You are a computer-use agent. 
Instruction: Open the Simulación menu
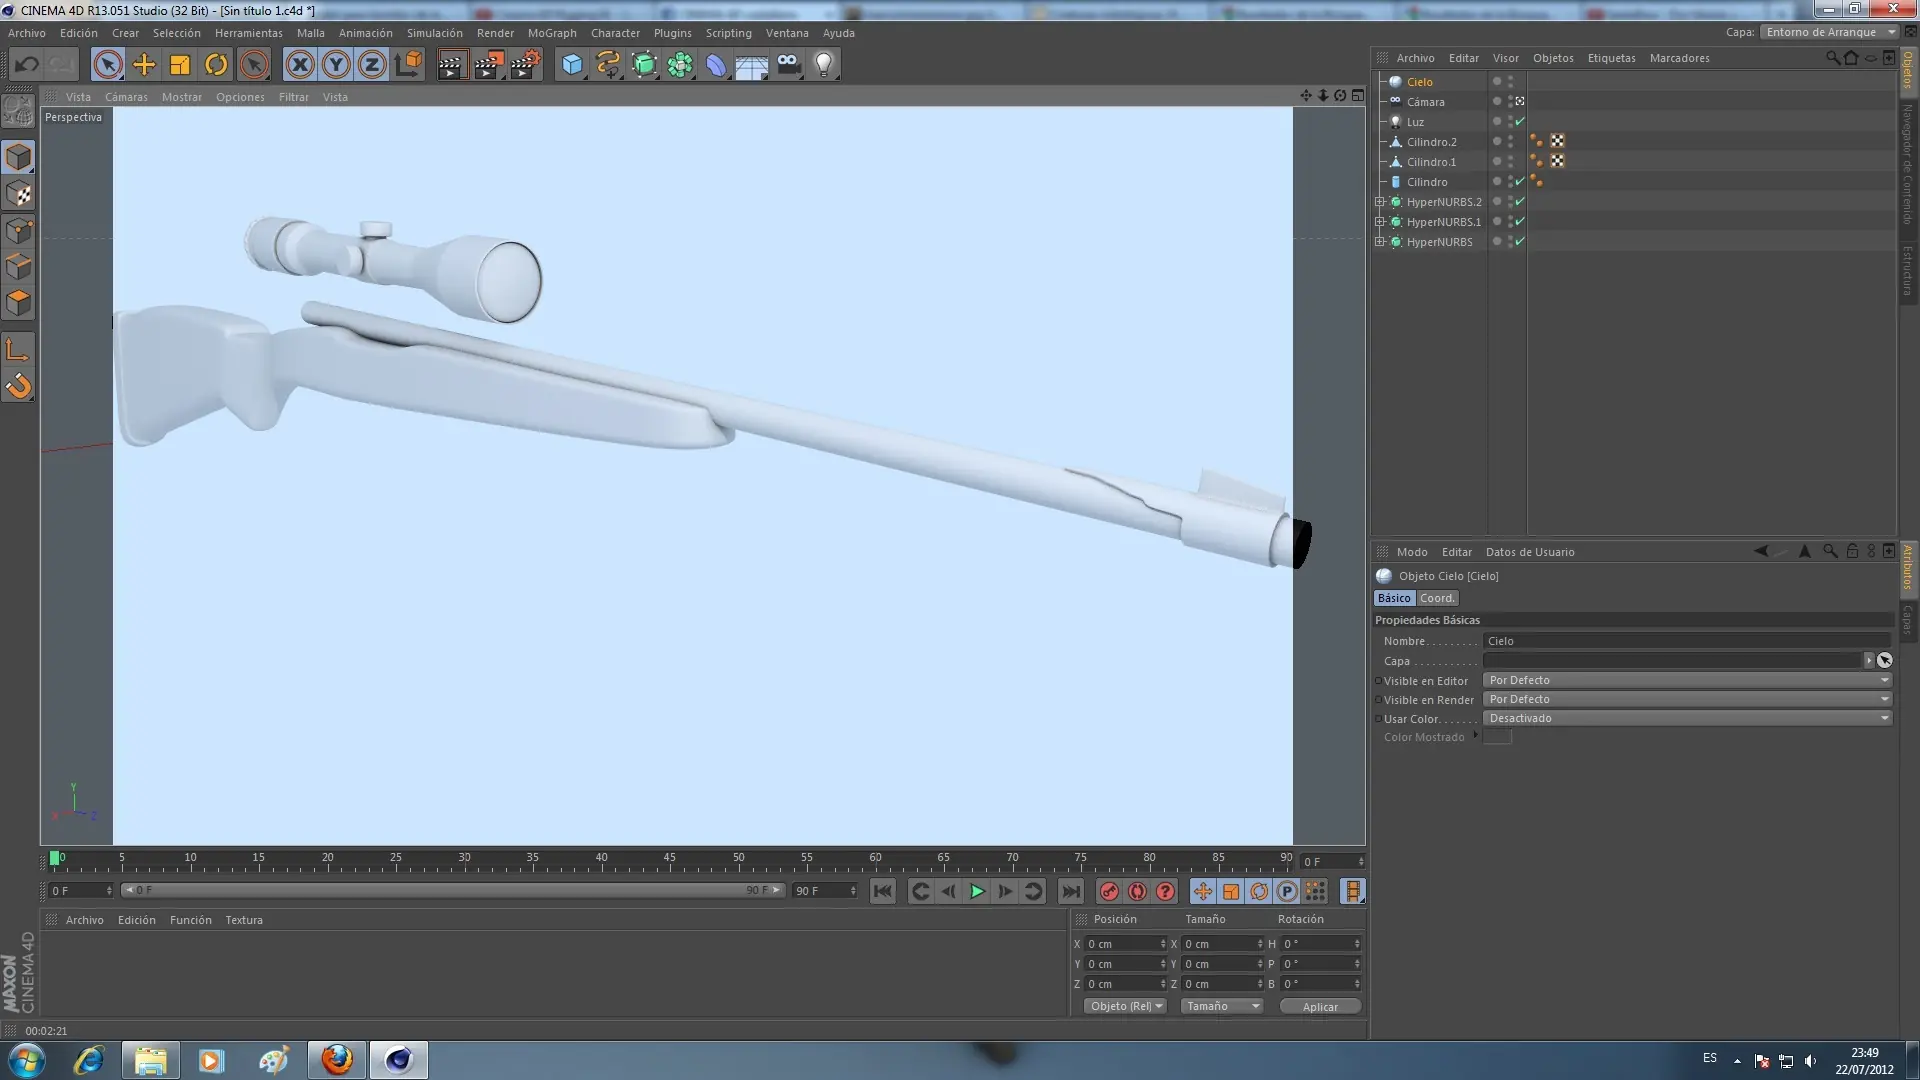[434, 33]
